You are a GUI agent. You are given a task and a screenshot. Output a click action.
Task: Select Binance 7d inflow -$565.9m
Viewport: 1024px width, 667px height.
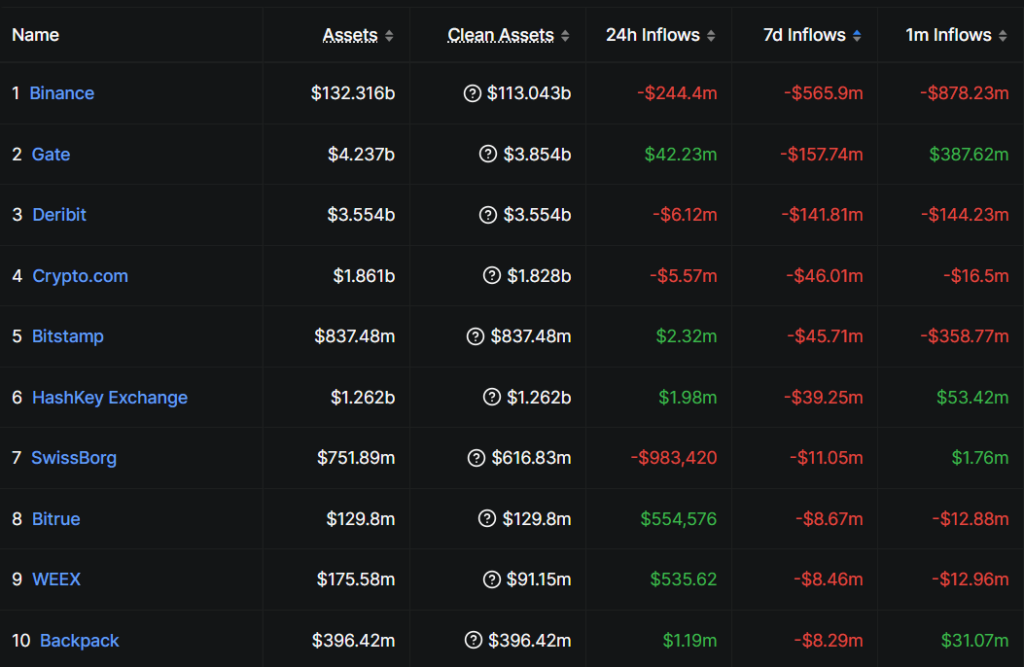tap(824, 93)
